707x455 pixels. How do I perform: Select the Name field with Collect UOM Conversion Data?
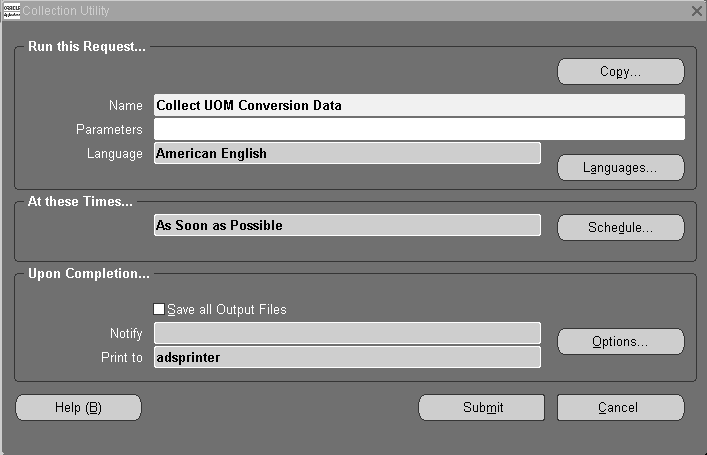click(419, 105)
